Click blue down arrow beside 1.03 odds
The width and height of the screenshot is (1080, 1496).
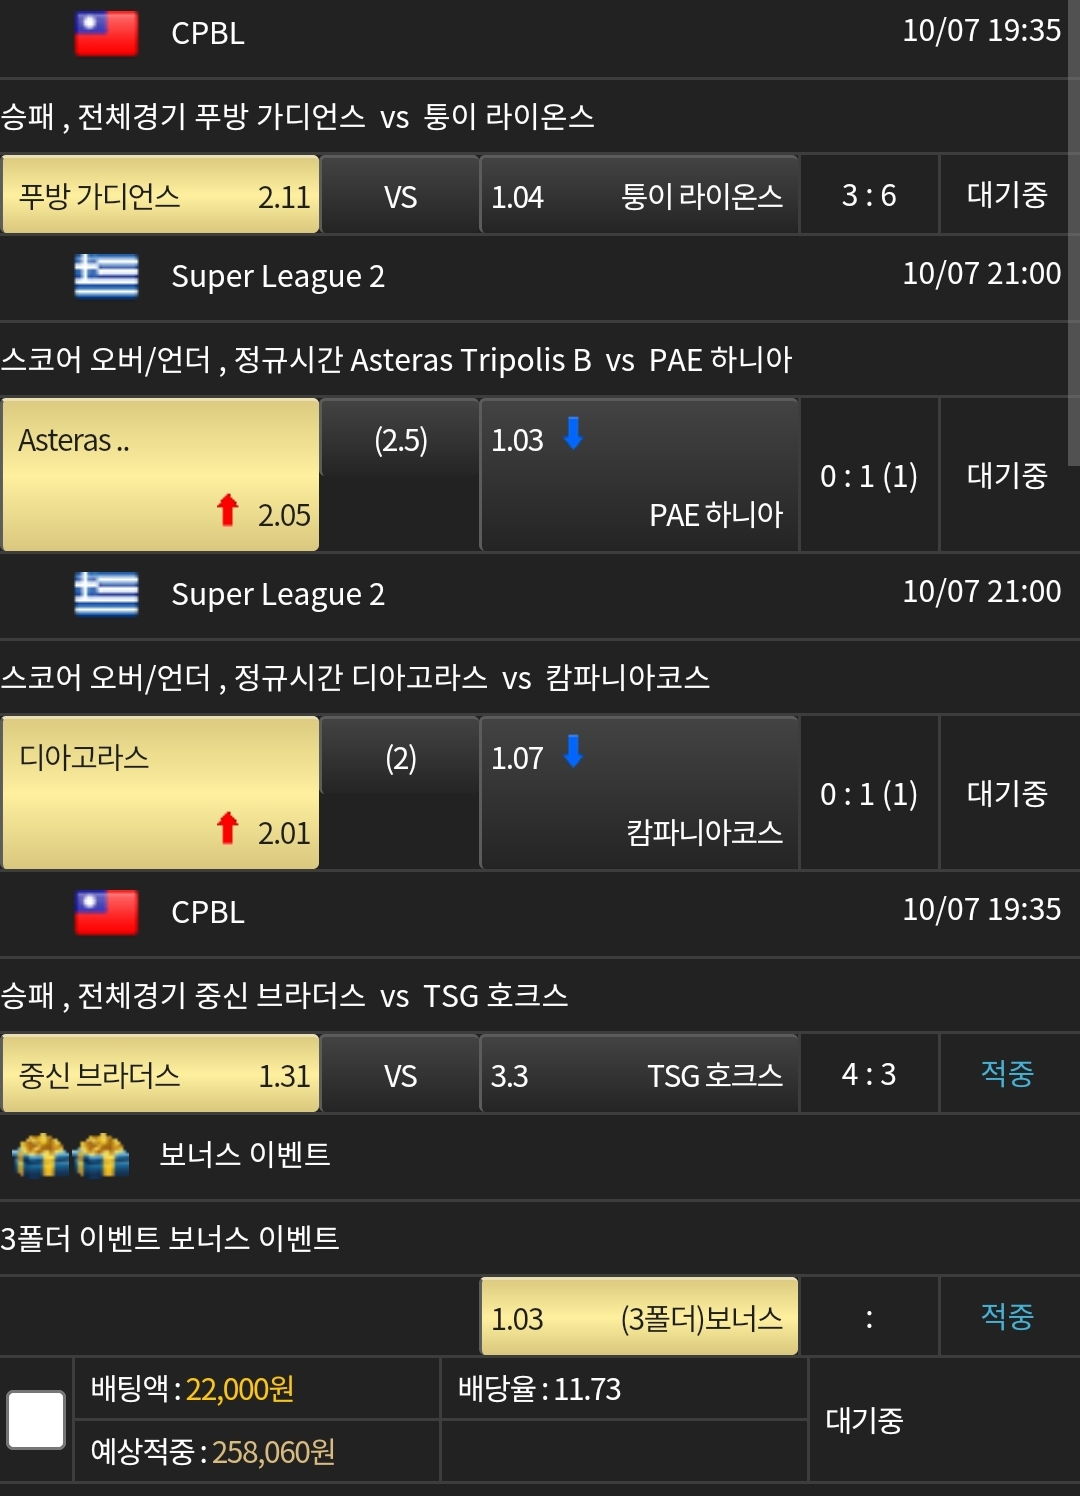point(573,434)
